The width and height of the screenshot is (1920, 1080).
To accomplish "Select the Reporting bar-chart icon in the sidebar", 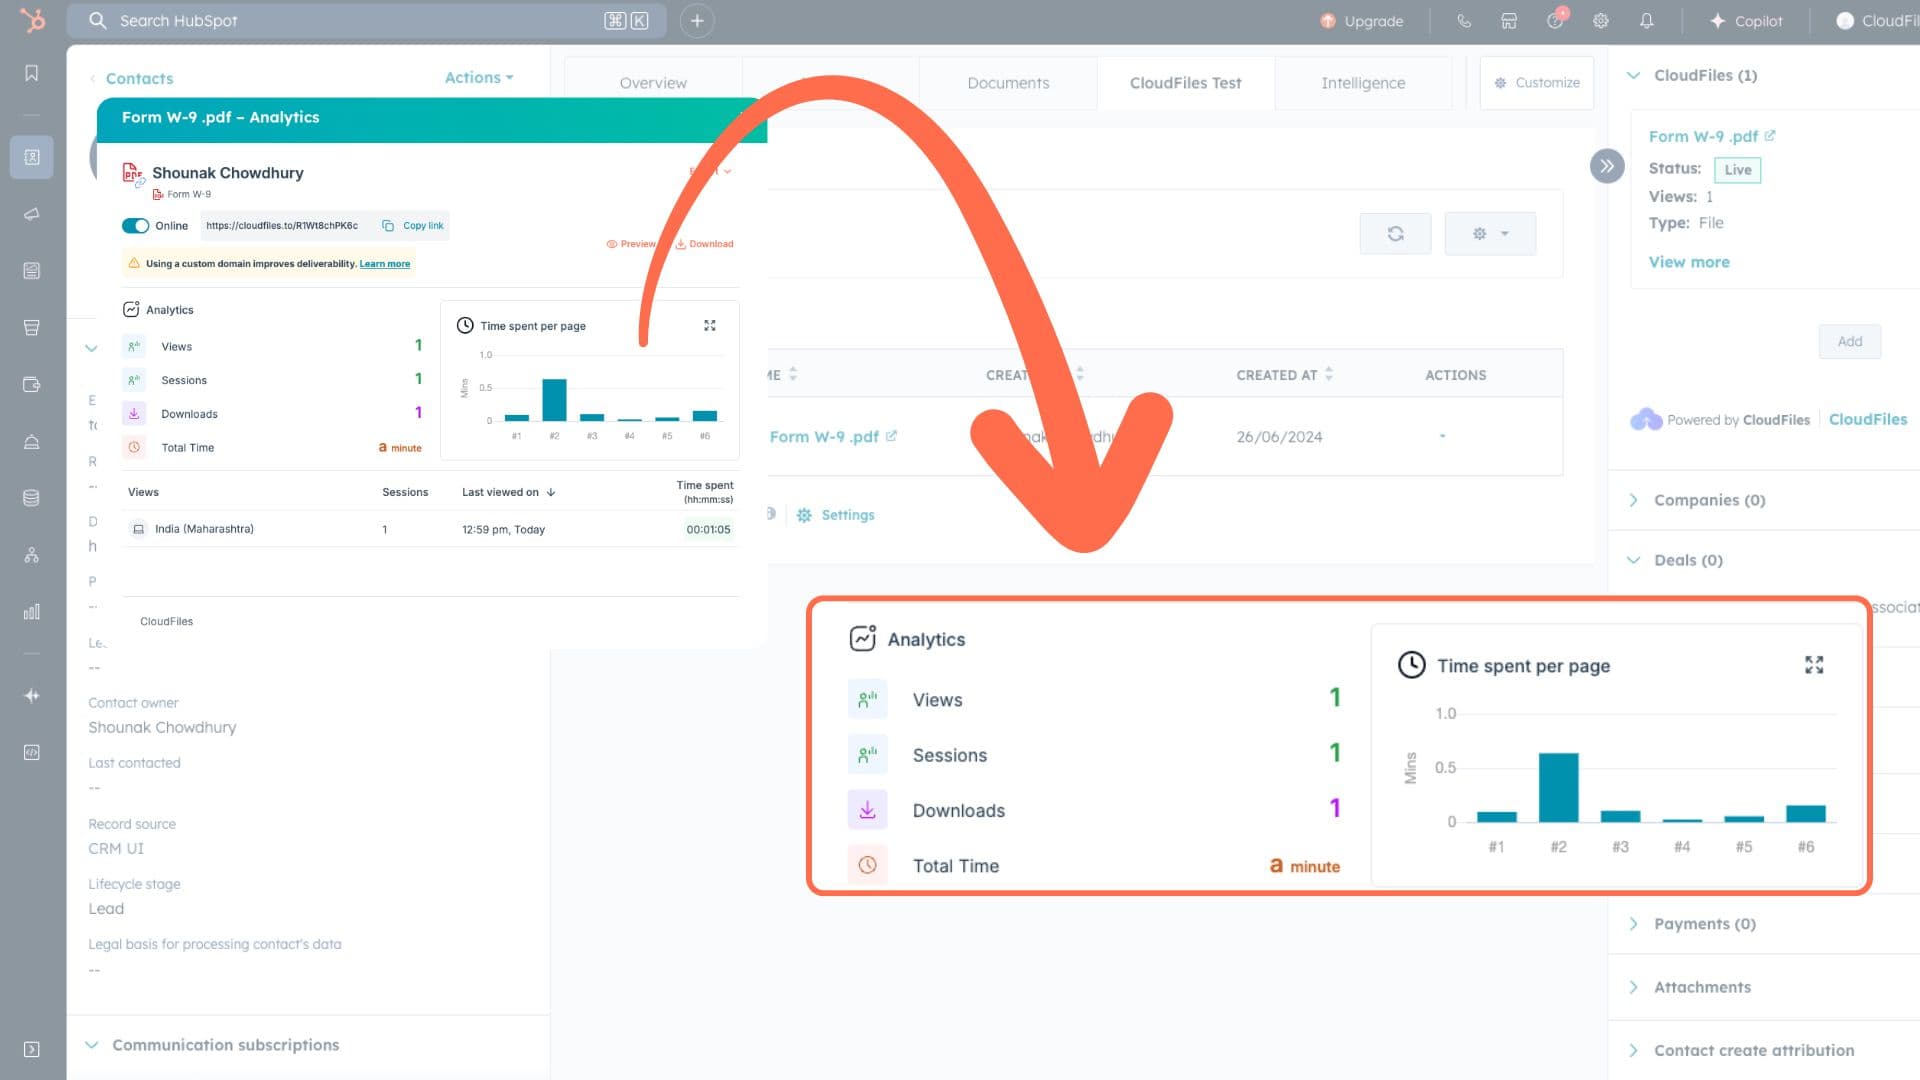I will pos(31,611).
